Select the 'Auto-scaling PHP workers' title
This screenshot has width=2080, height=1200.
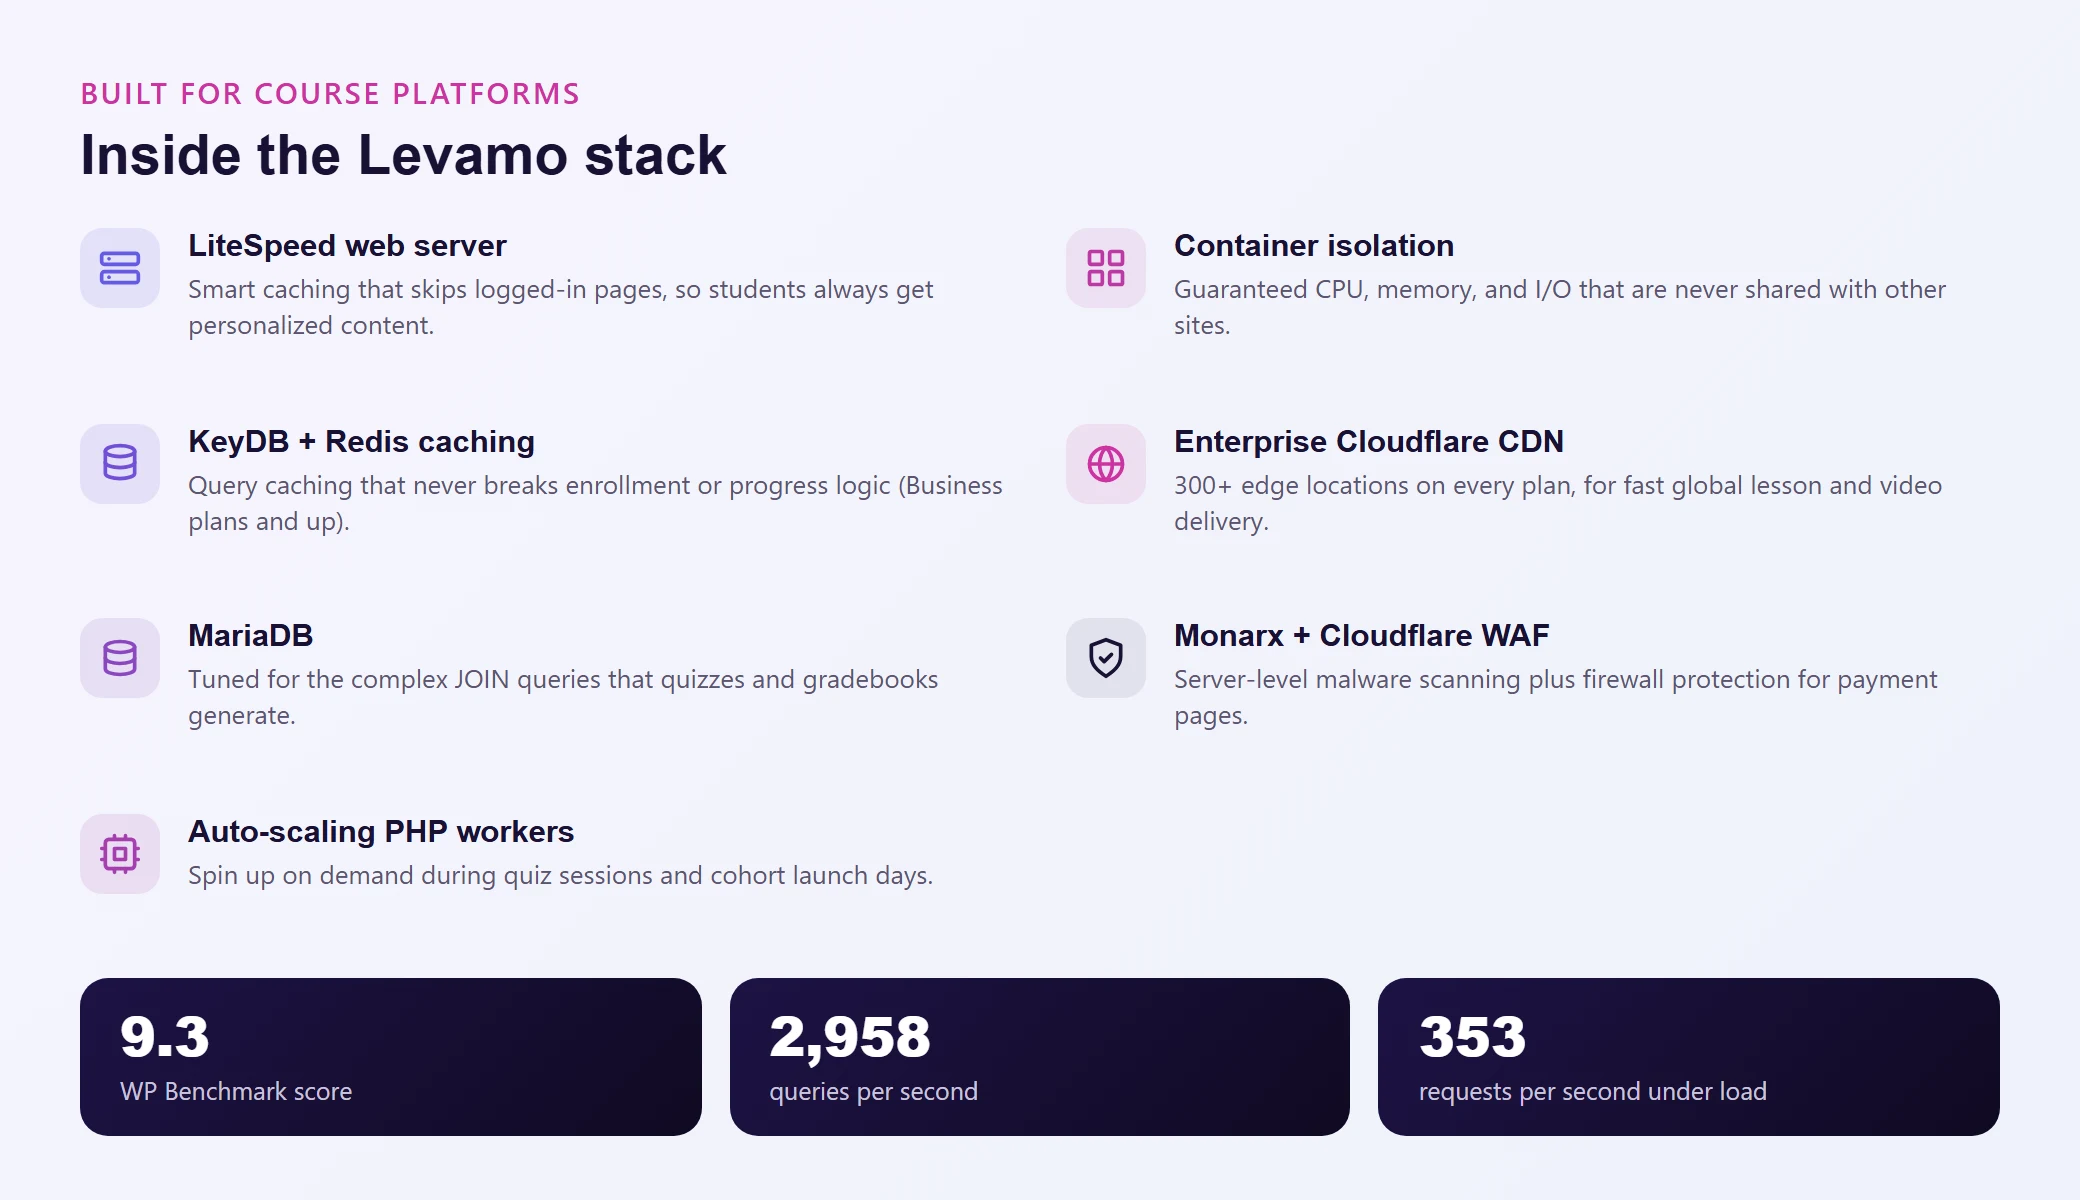coord(381,832)
